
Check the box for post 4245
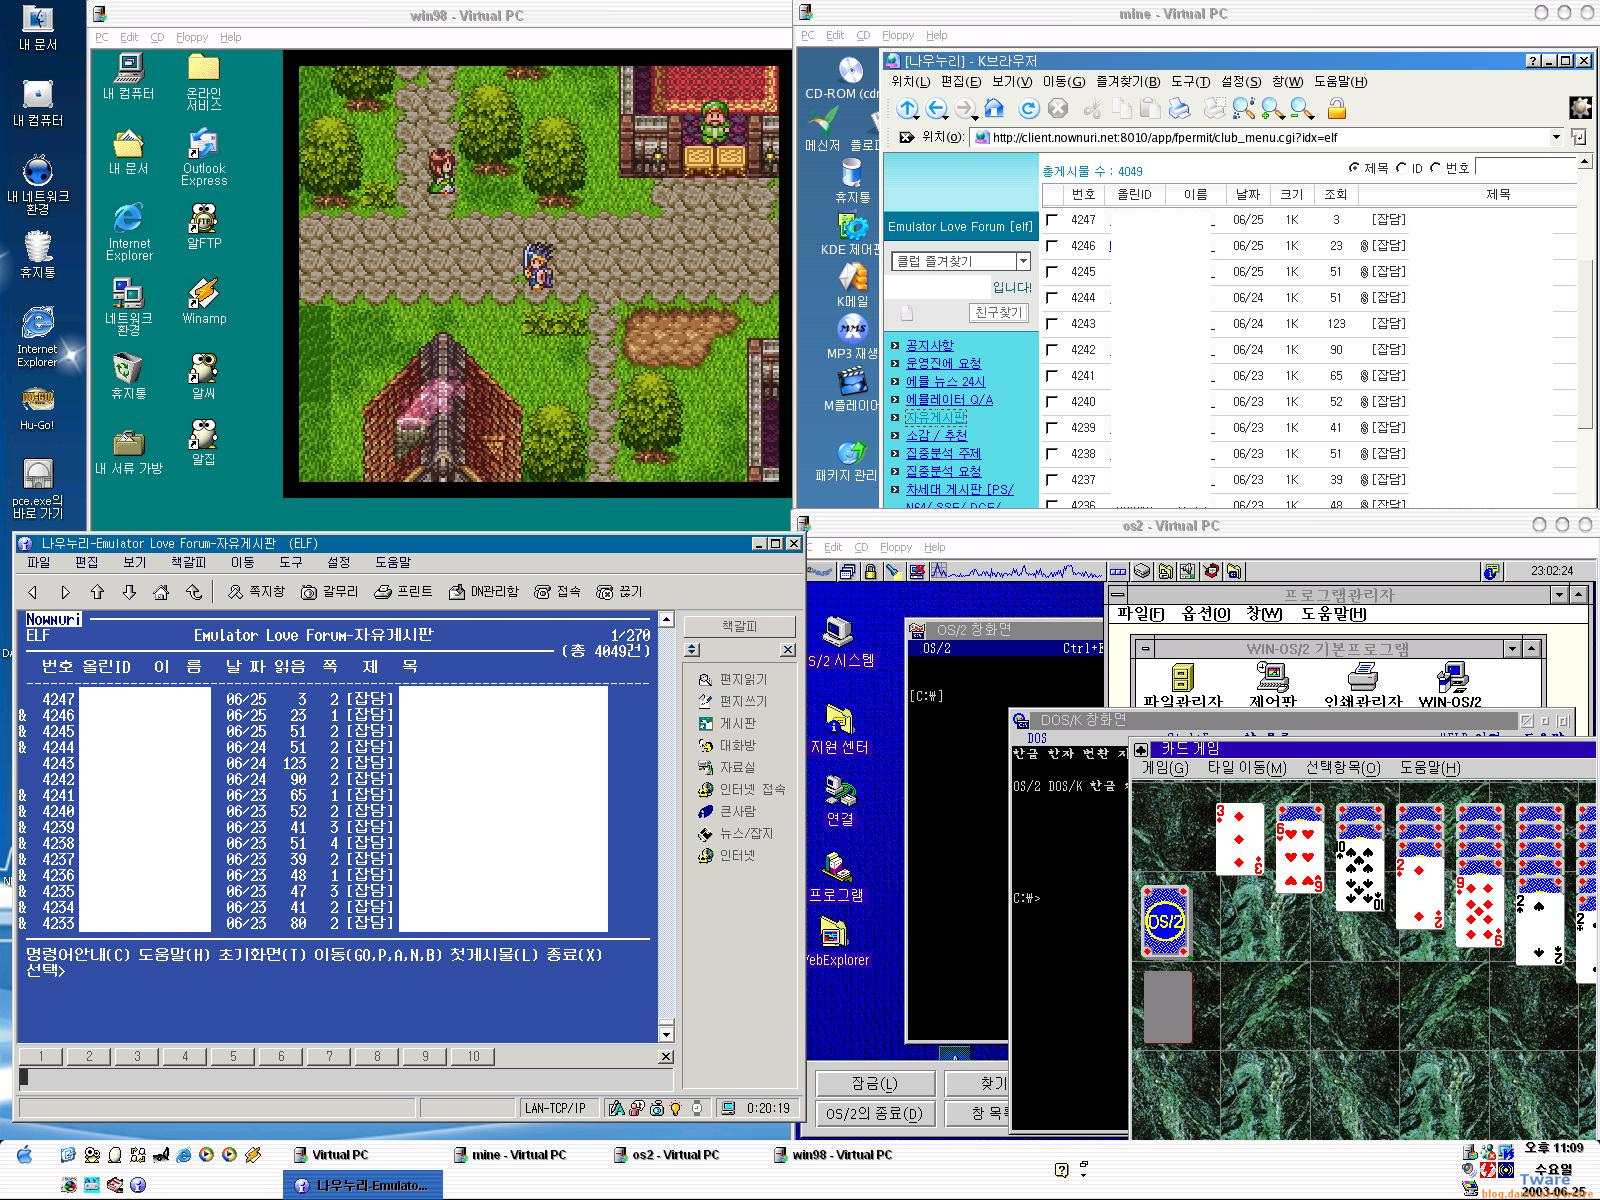pyautogui.click(x=1051, y=272)
